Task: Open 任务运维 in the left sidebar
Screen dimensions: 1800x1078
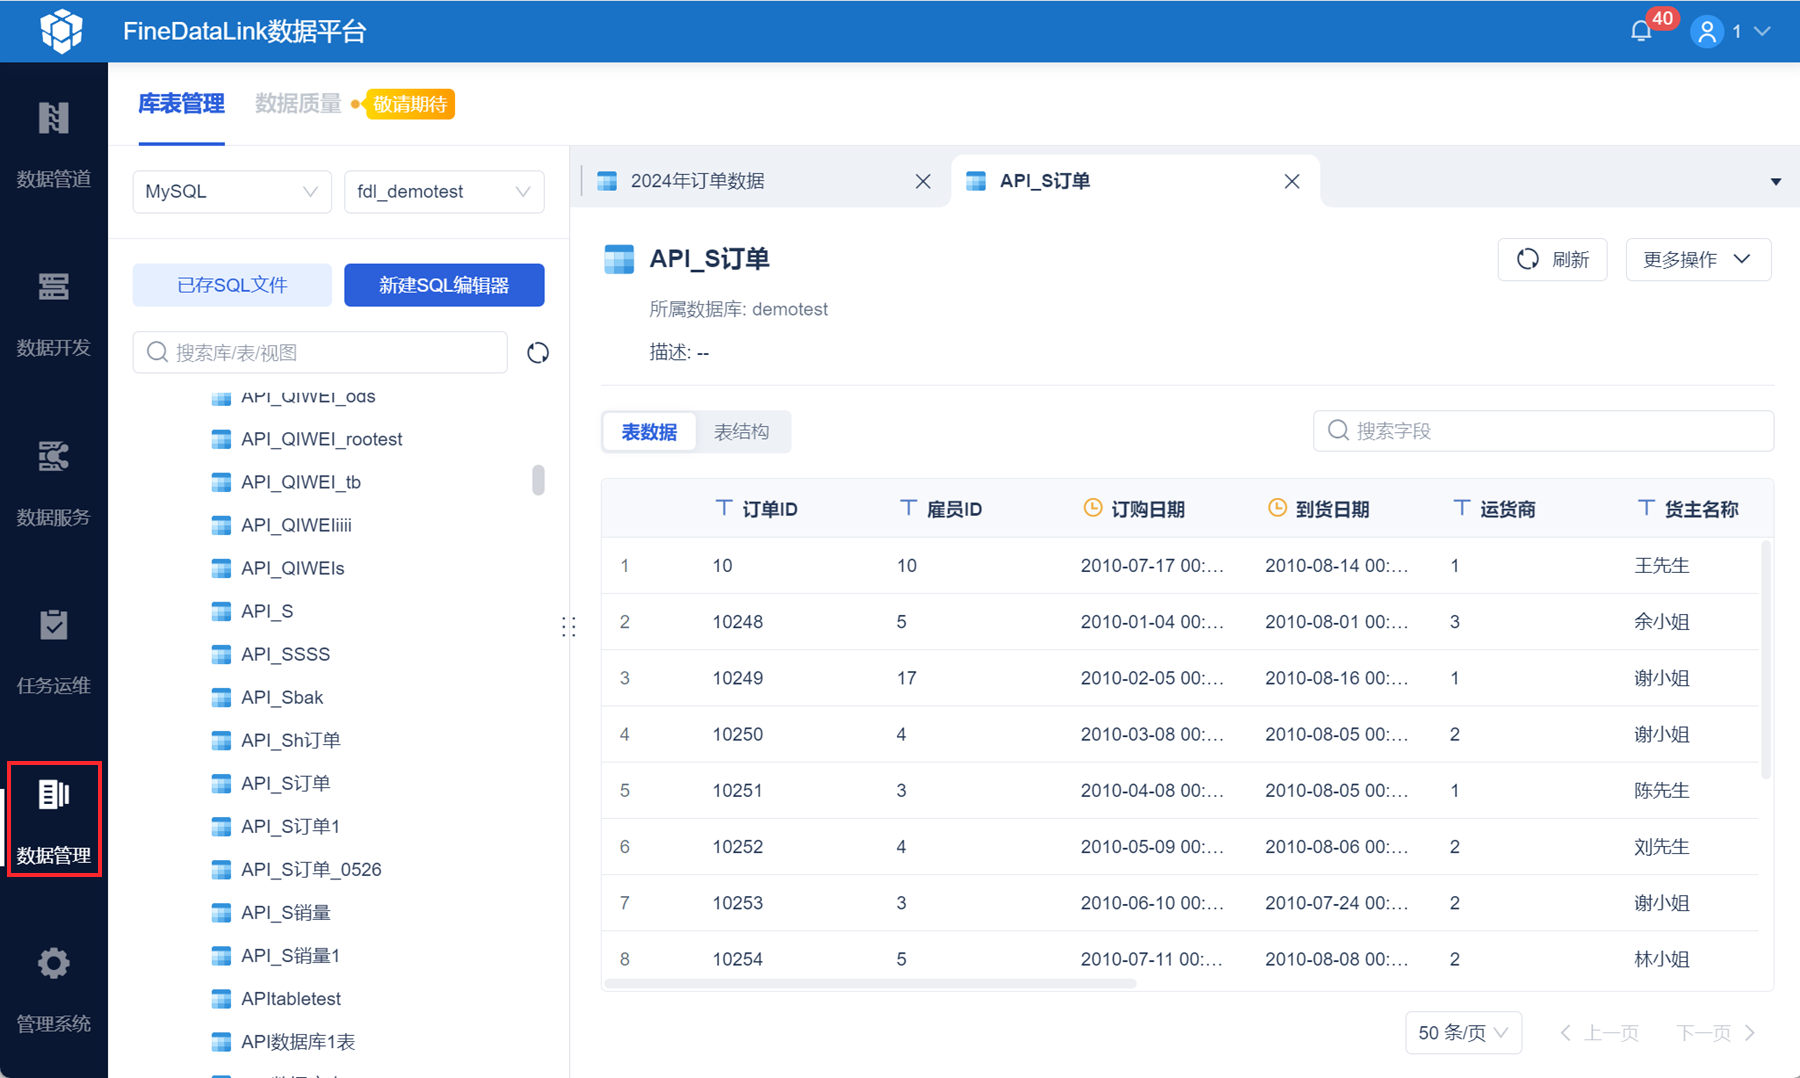Action: point(54,652)
